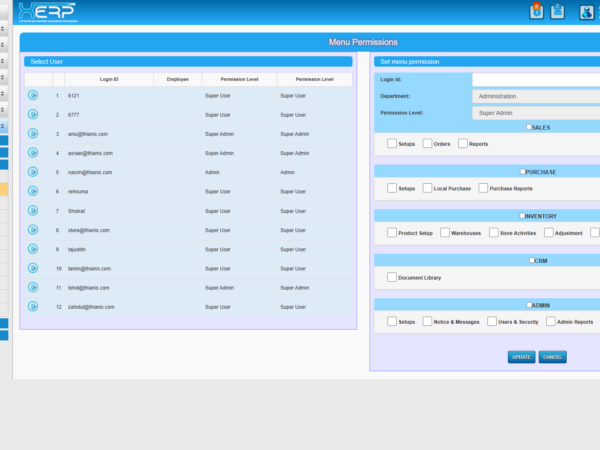Click login ID cell store@thianis.com
This screenshot has width=600, height=450.
pos(89,230)
